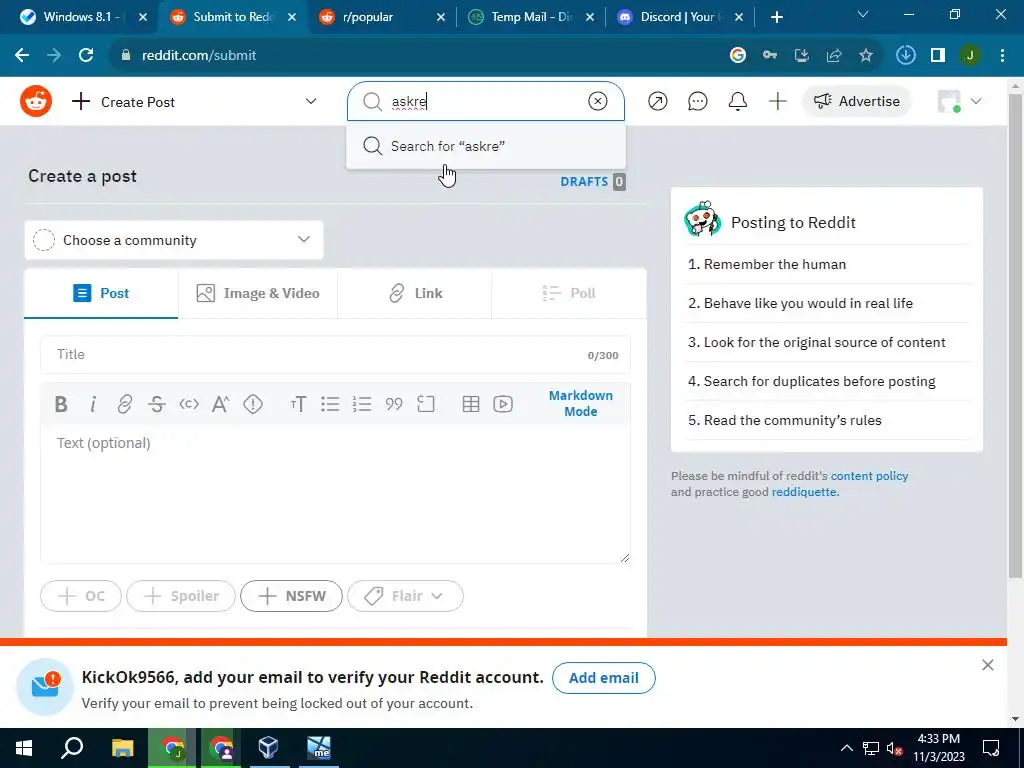Clear the search box with the X icon
Screen dimensions: 1024x768
pyautogui.click(x=598, y=101)
